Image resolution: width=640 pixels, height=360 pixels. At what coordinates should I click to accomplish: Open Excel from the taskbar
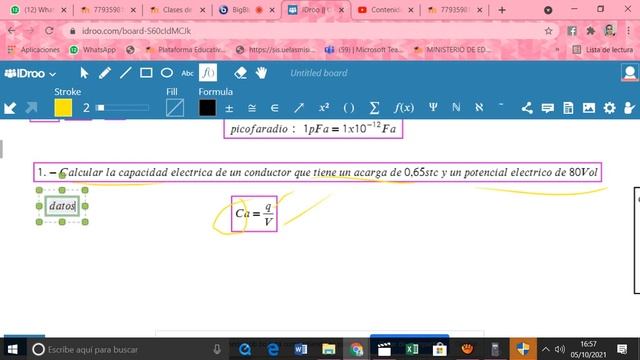tap(412, 349)
